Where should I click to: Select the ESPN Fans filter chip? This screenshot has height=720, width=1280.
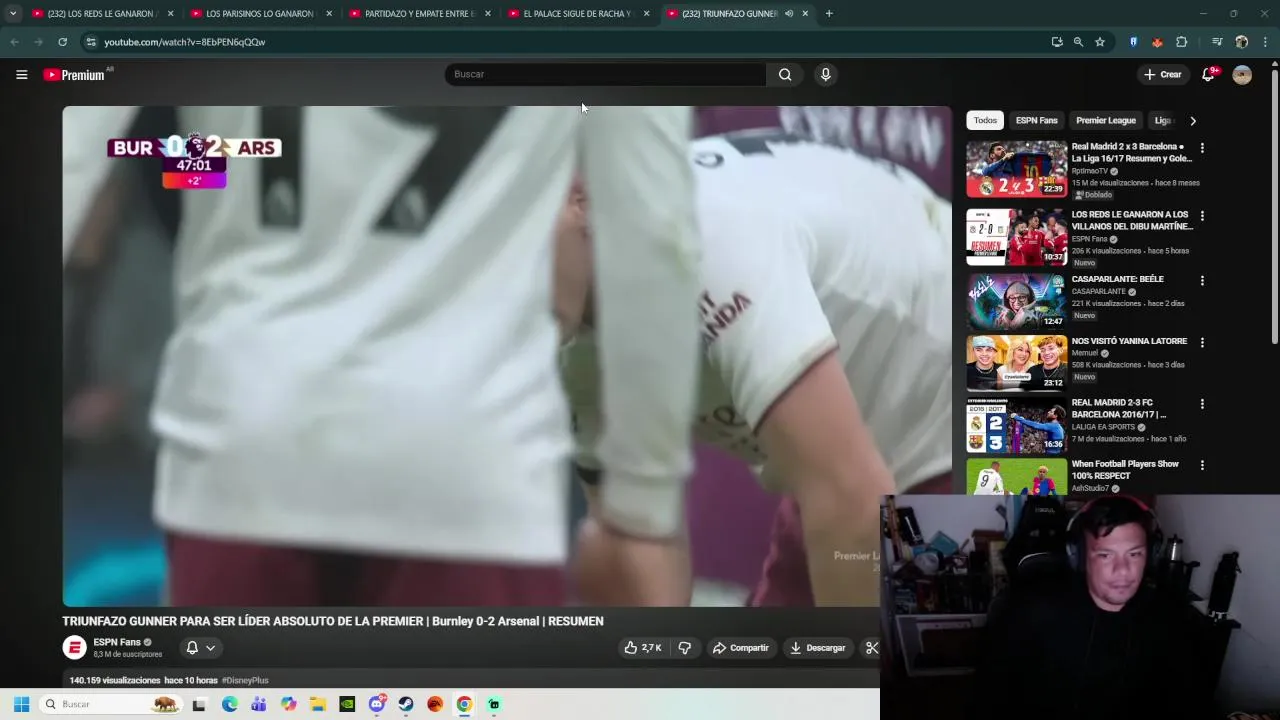pyautogui.click(x=1036, y=120)
